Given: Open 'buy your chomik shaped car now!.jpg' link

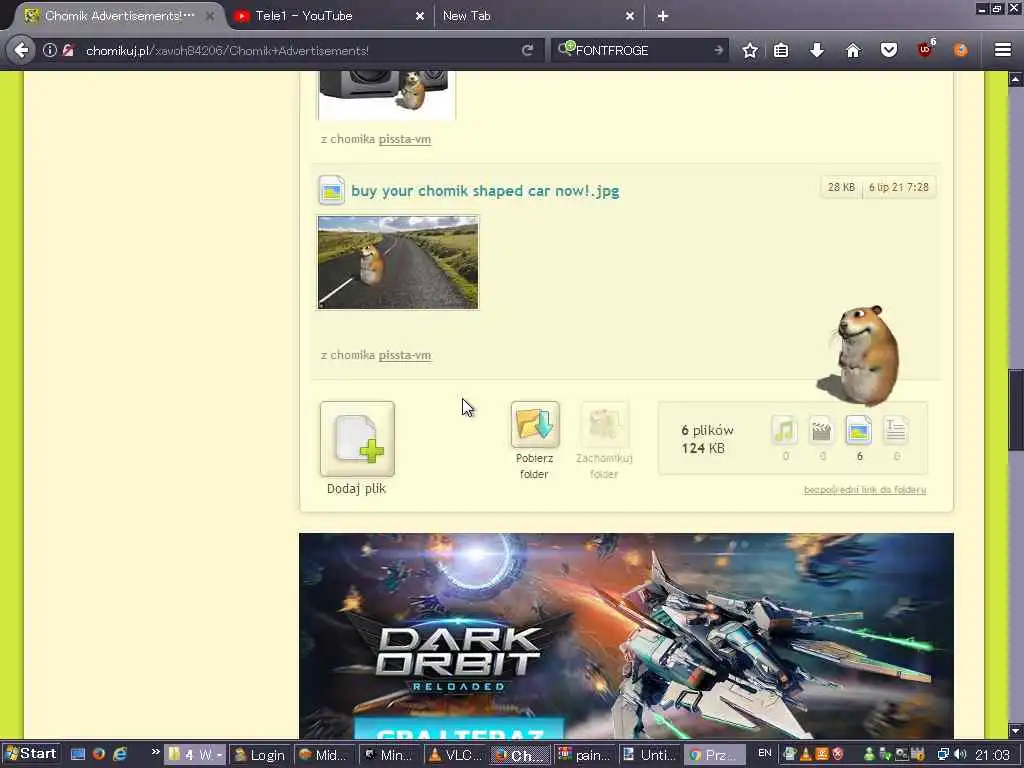Looking at the screenshot, I should point(485,191).
